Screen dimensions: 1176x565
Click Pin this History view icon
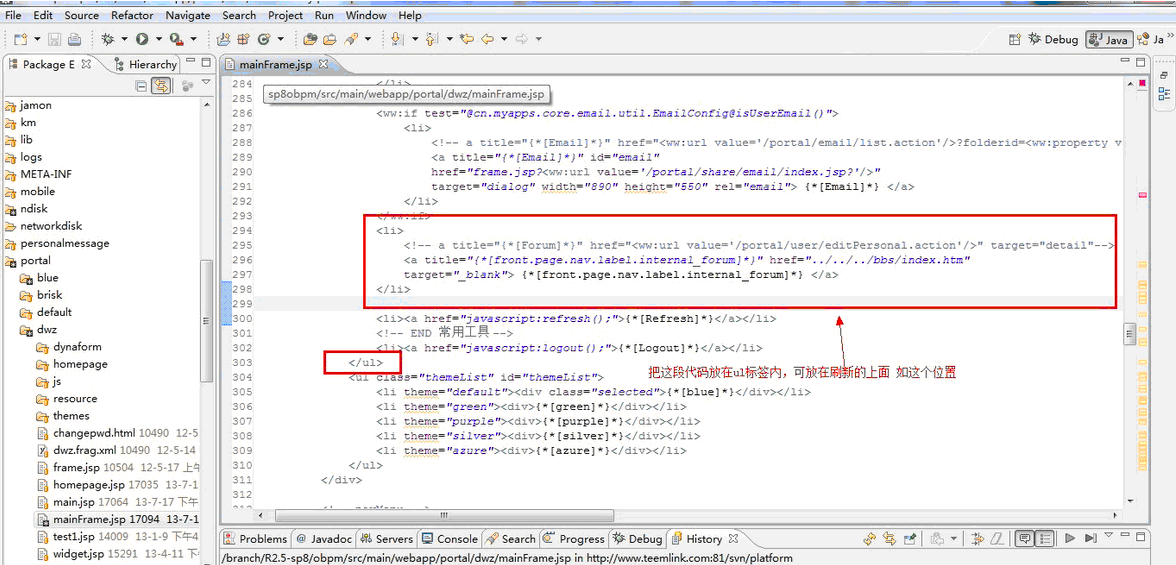910,538
